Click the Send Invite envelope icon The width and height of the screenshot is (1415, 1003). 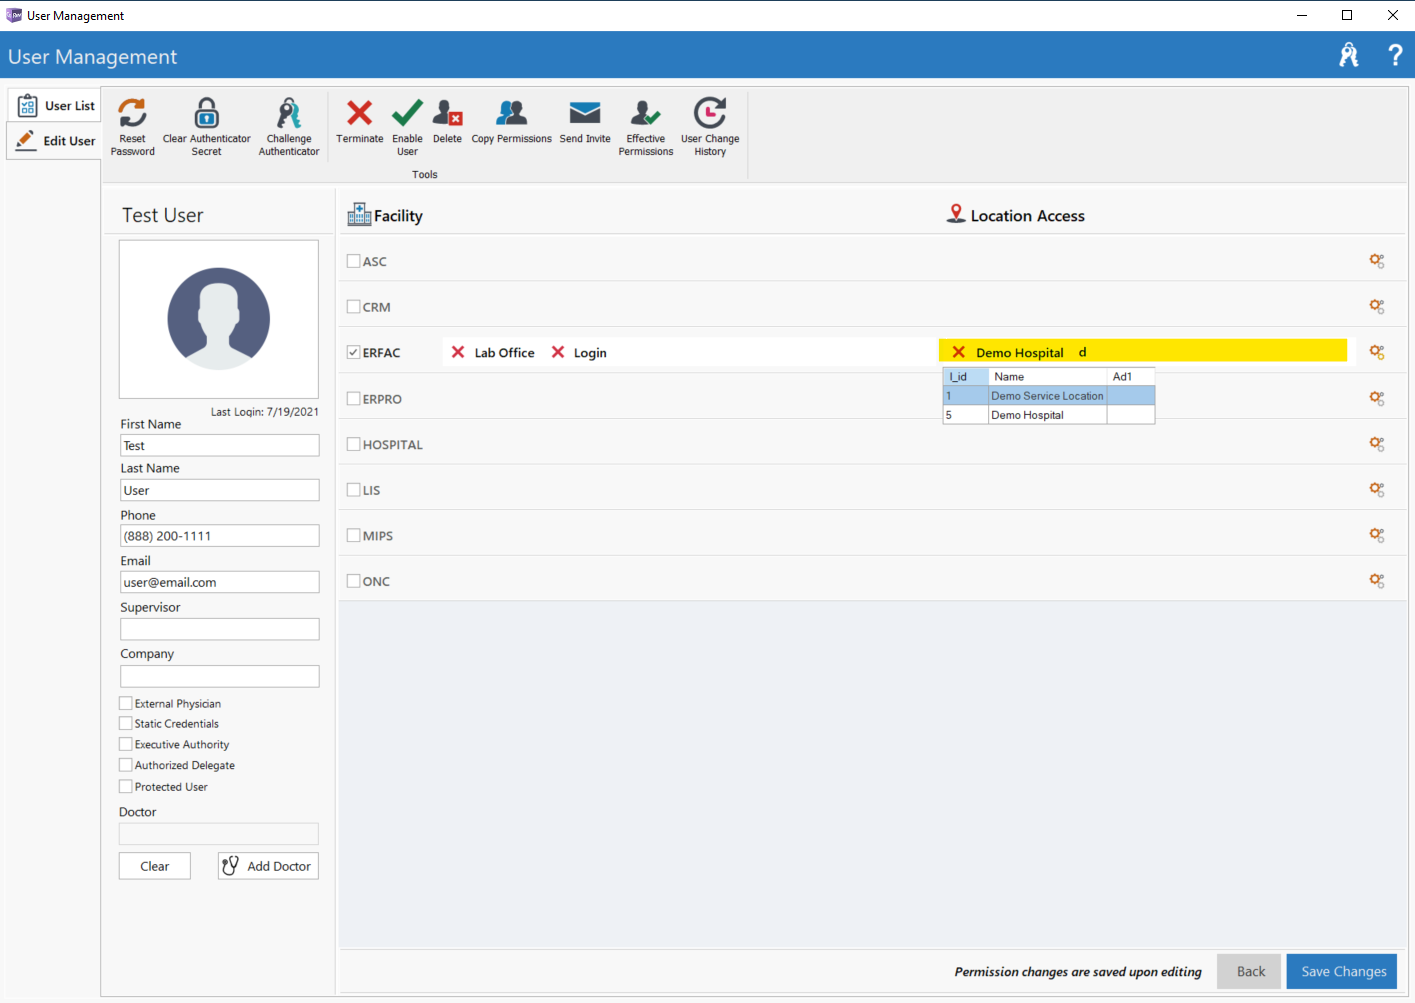[585, 114]
